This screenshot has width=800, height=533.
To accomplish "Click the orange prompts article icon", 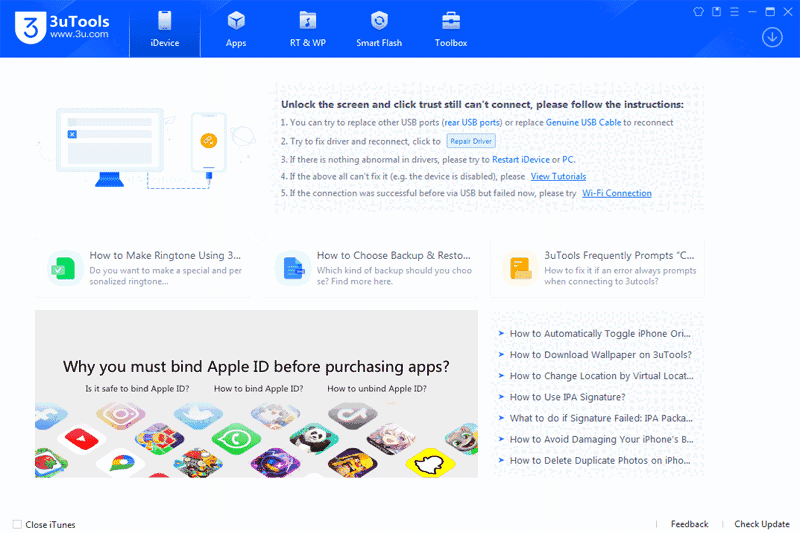I will (x=520, y=268).
